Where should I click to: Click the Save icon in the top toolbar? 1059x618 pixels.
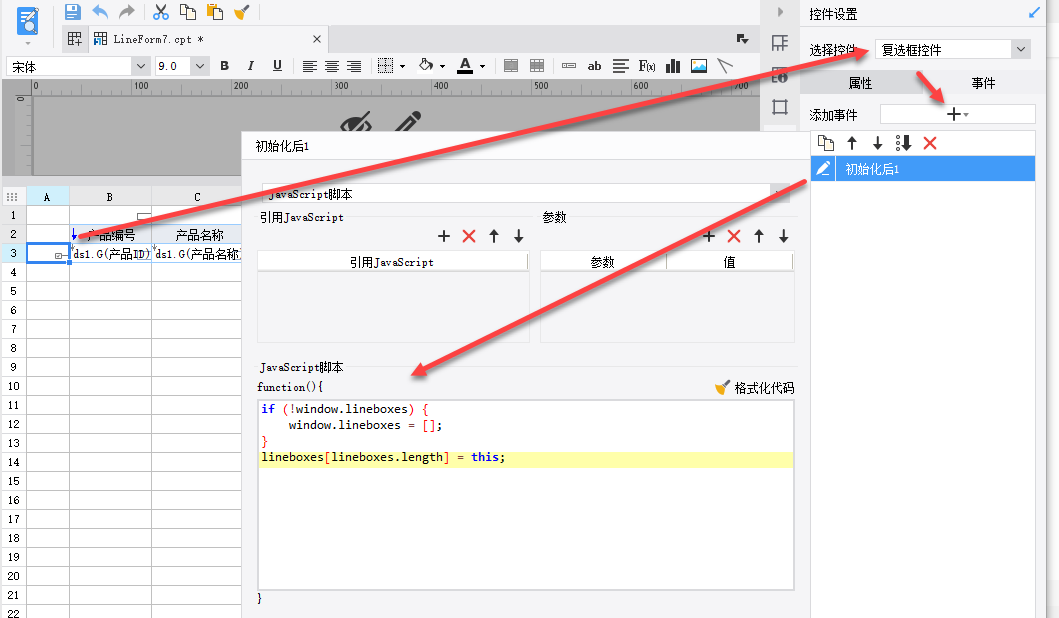coord(72,11)
